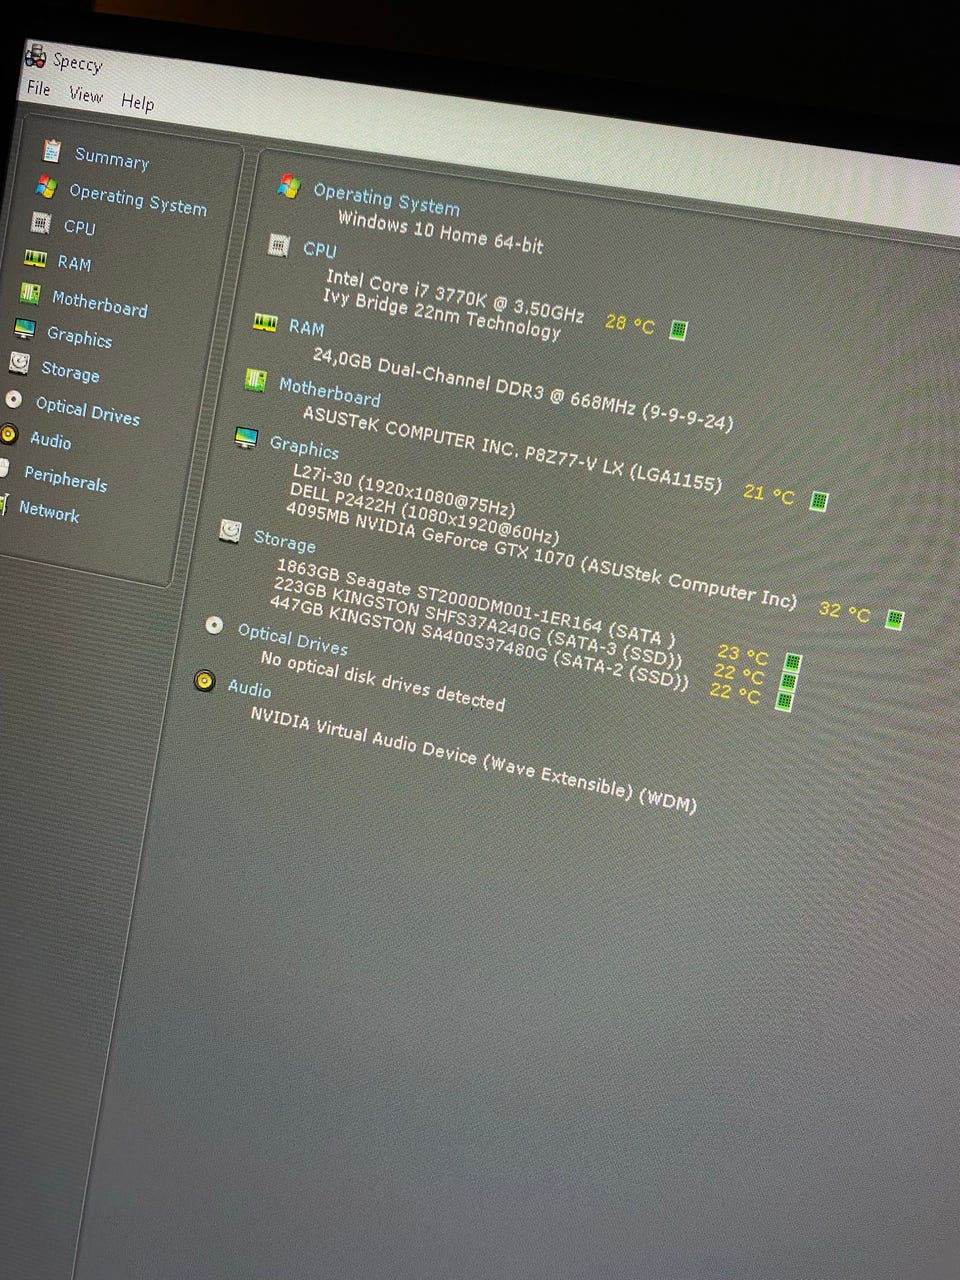Viewport: 960px width, 1280px height.
Task: Click the Graphics heading link in summary
Action: pos(304,446)
